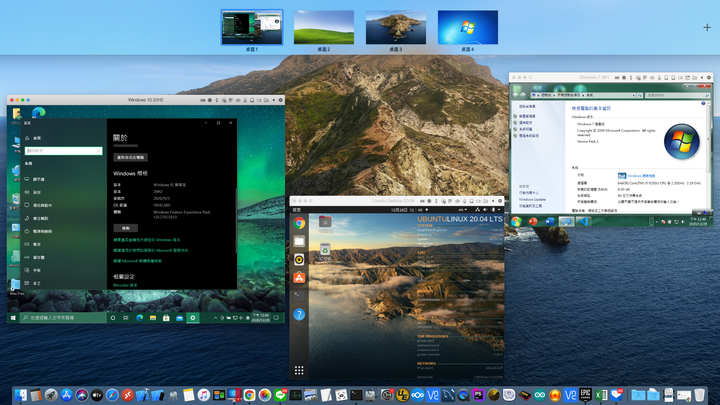Open Mail on the Windows 10 taskbar

(180, 318)
